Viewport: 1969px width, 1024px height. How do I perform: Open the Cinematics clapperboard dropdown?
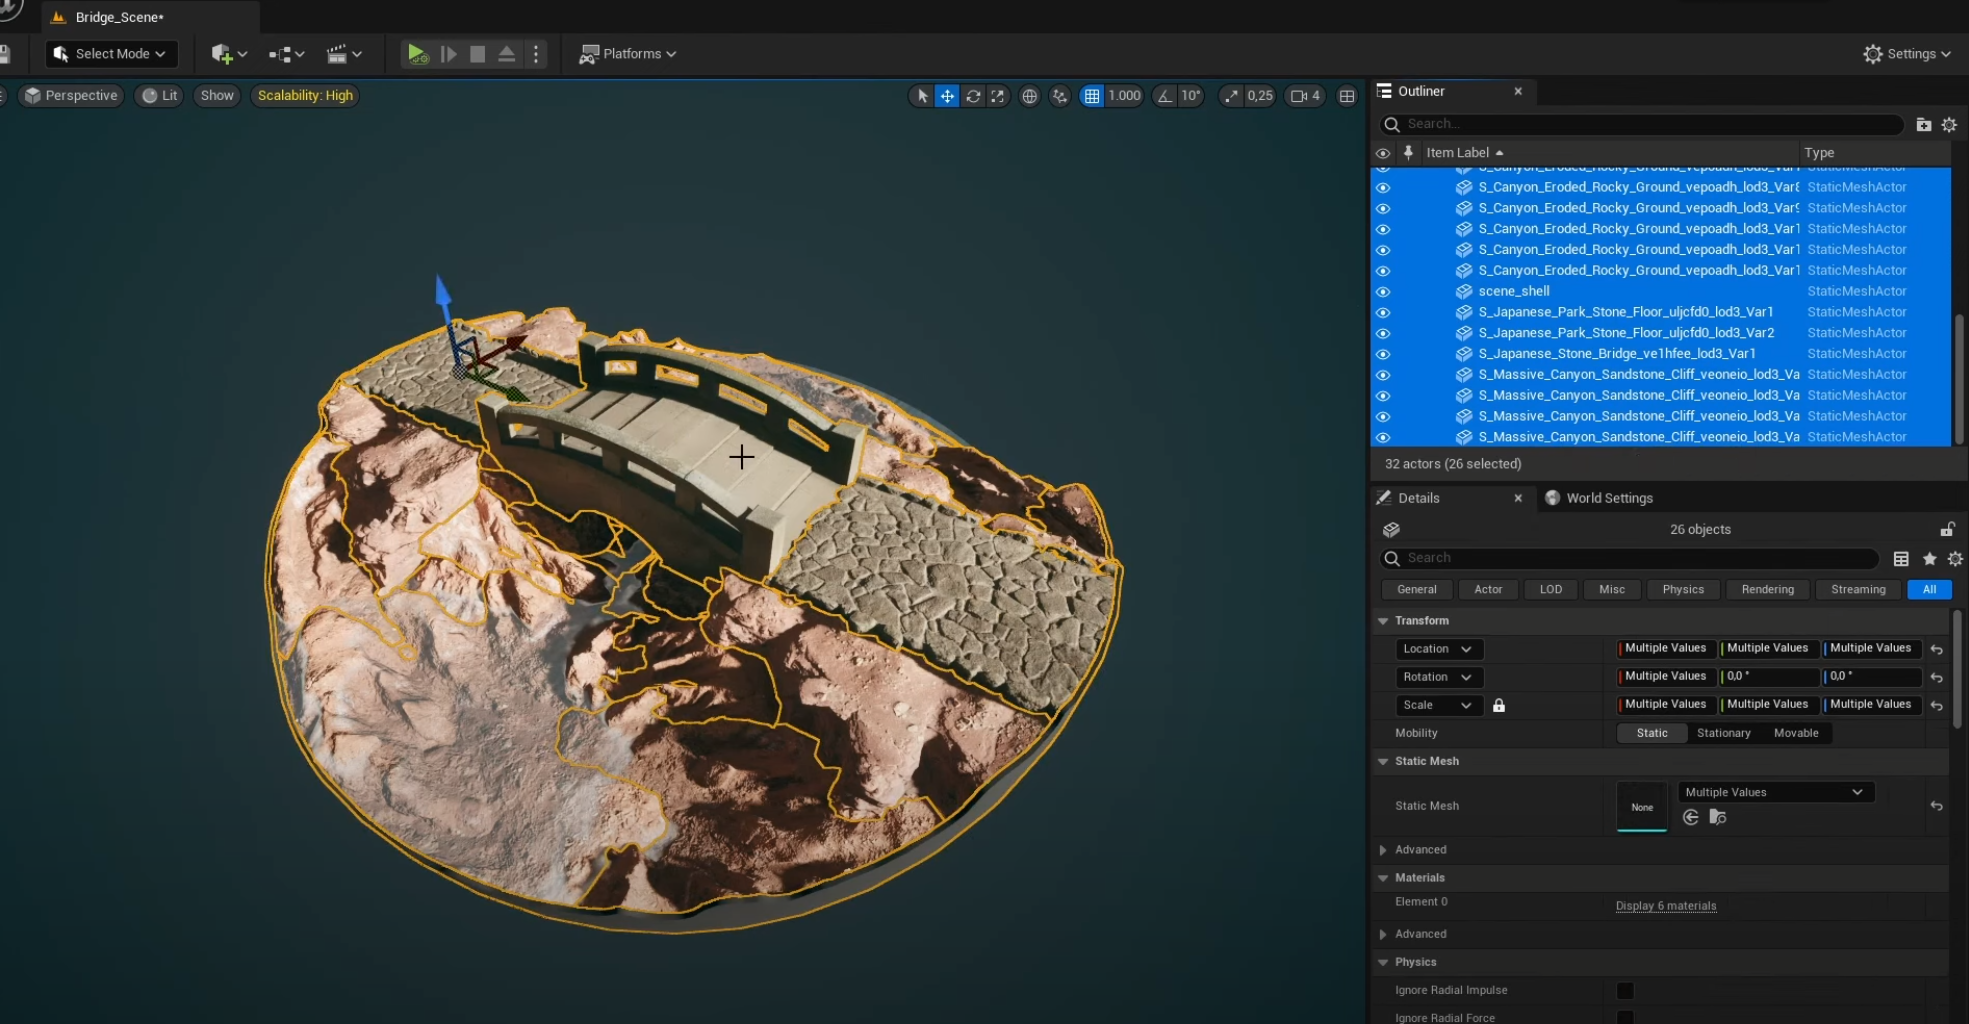click(344, 54)
